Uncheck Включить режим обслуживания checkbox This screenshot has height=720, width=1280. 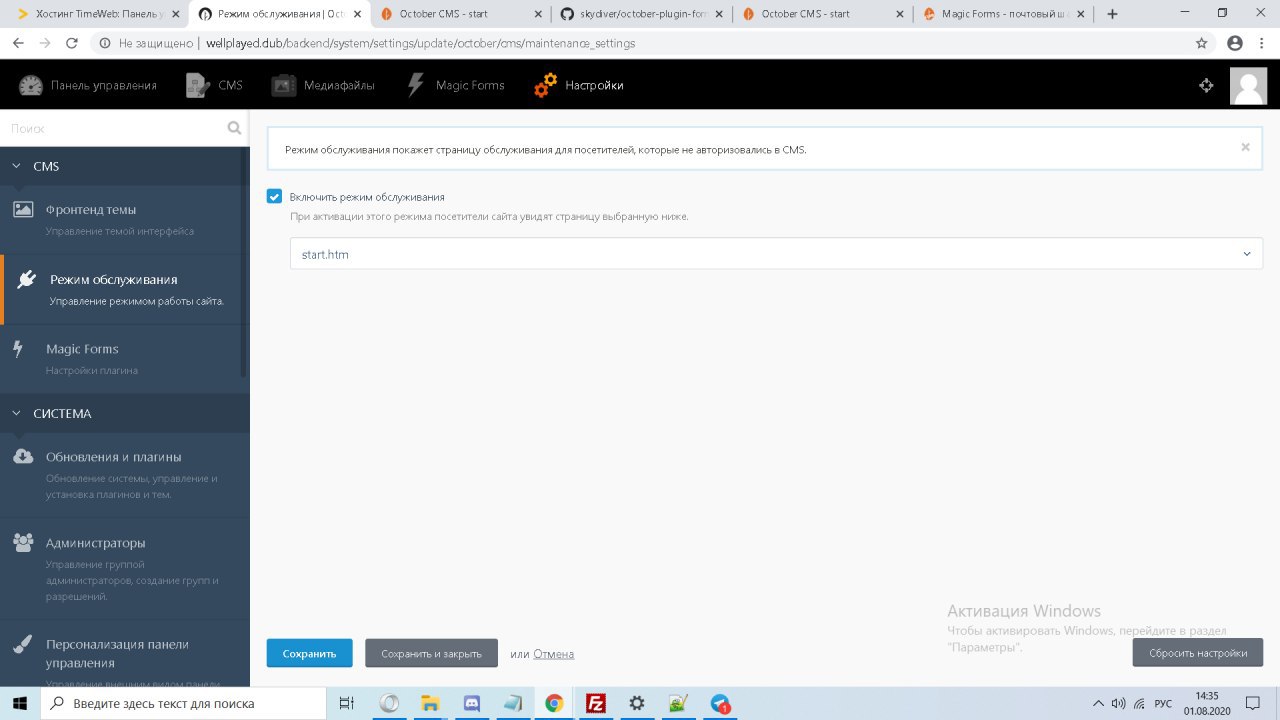coord(274,197)
